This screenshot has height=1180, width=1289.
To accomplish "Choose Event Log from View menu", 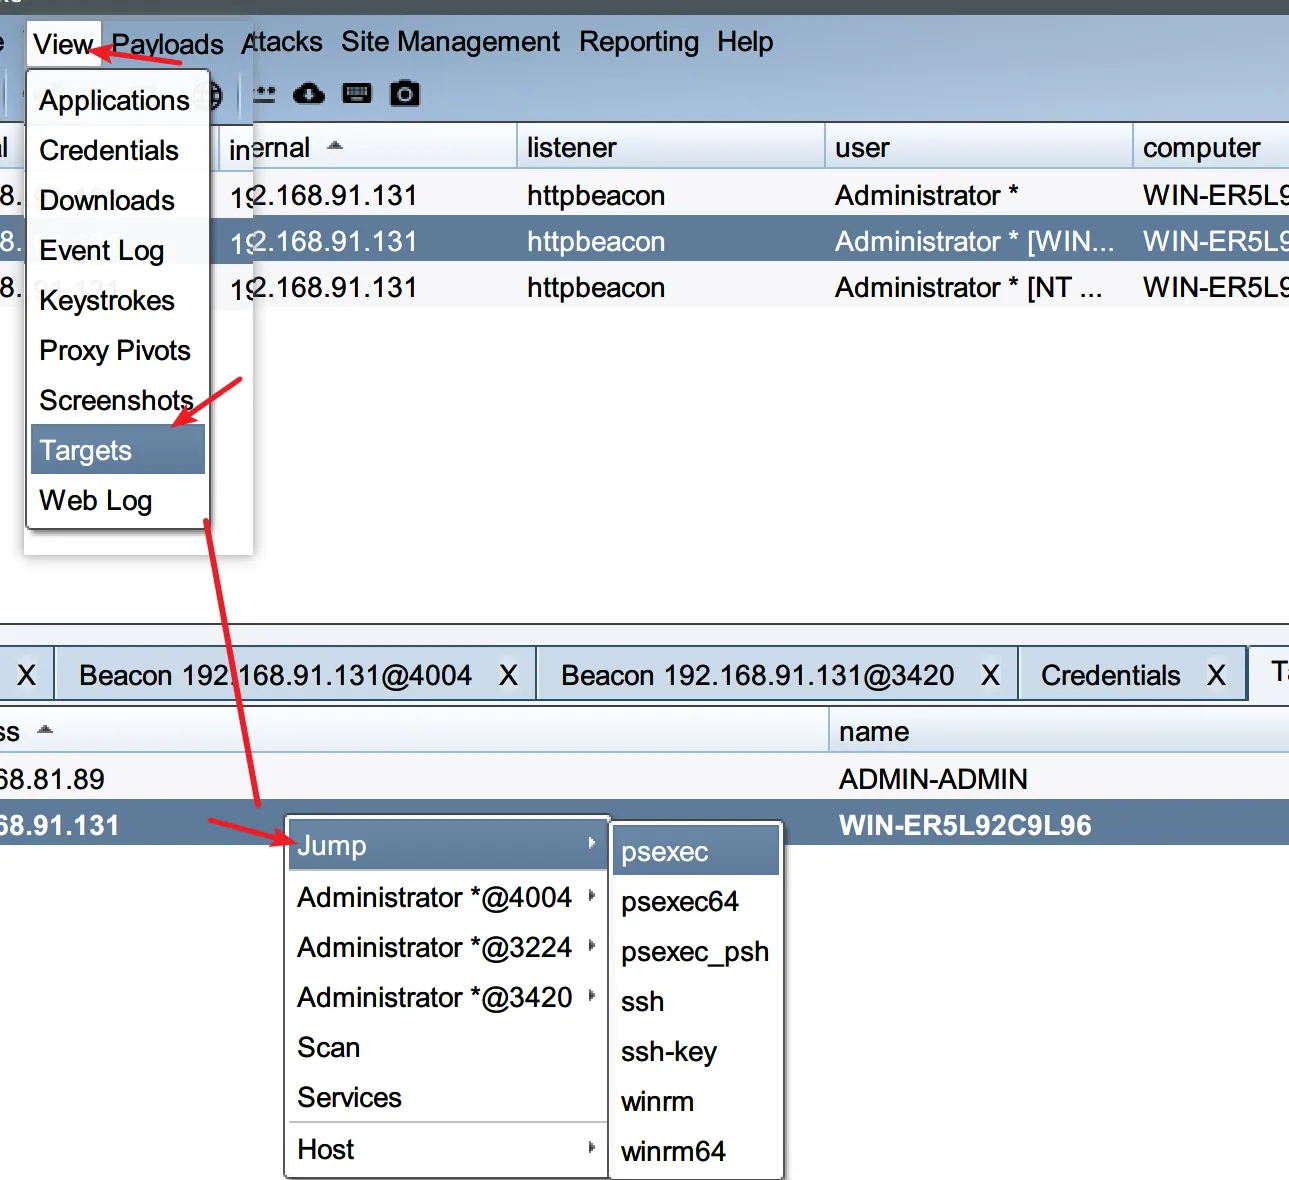I will 117,250.
